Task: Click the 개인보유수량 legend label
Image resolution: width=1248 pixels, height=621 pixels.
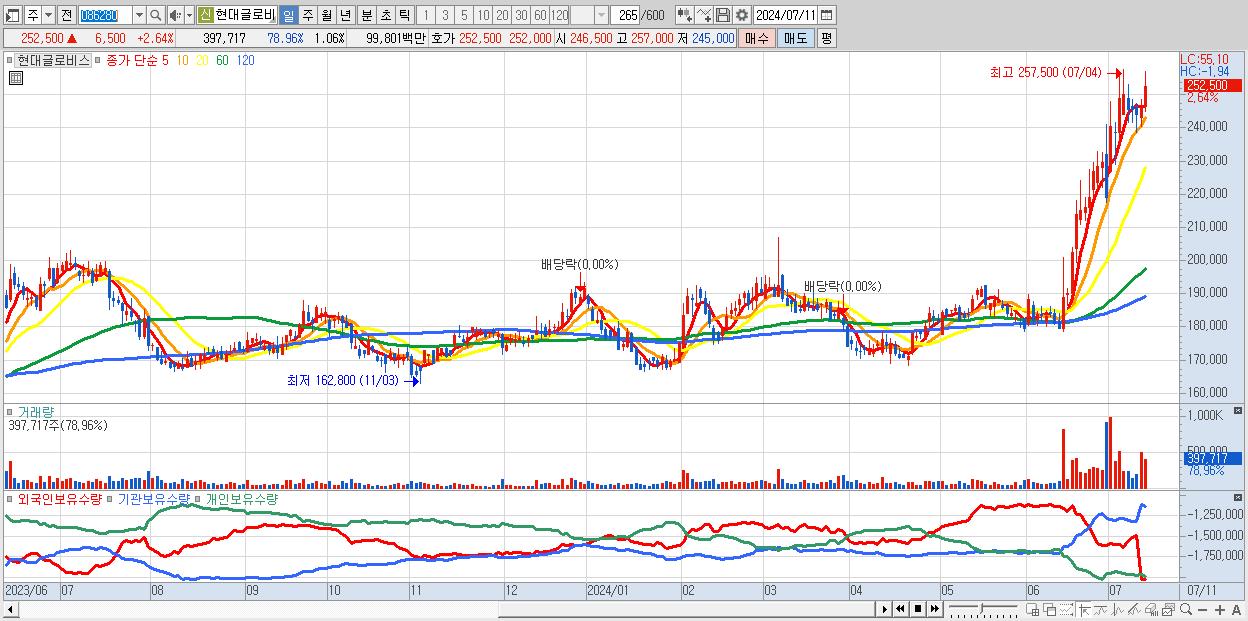Action: 242,498
